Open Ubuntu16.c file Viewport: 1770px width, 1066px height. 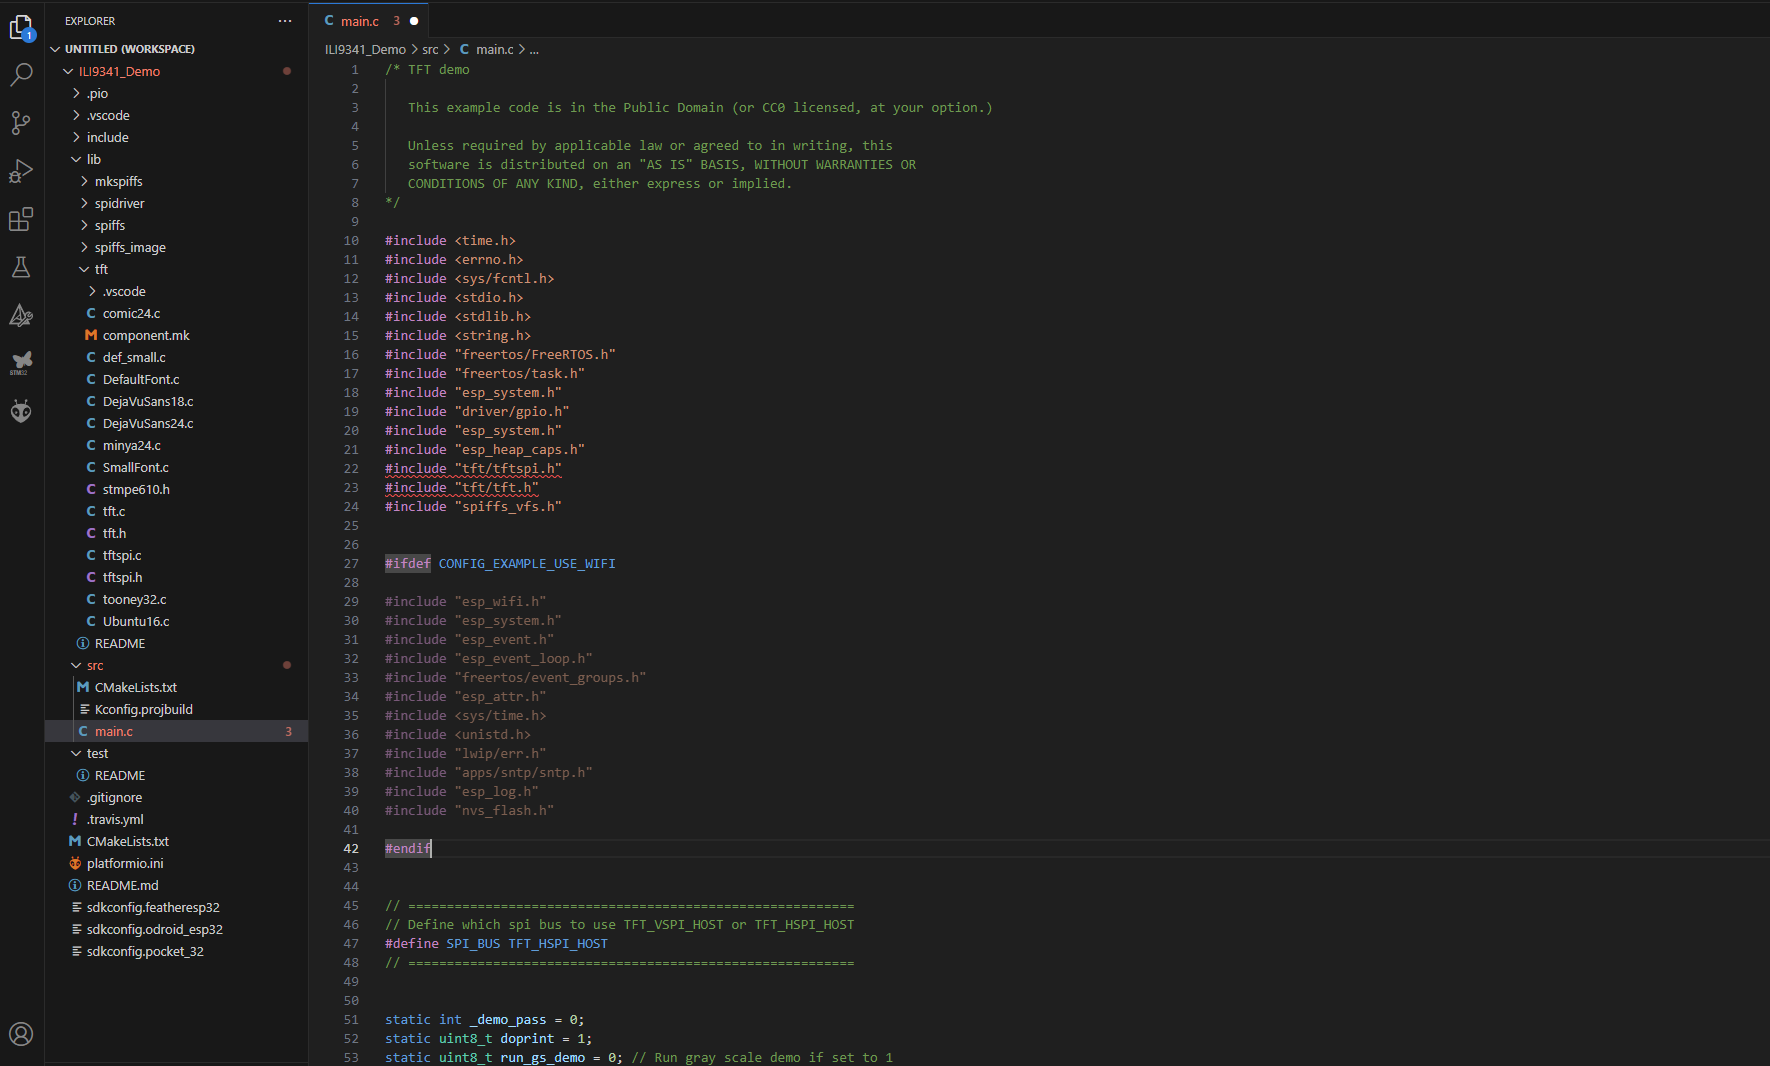pos(176,621)
